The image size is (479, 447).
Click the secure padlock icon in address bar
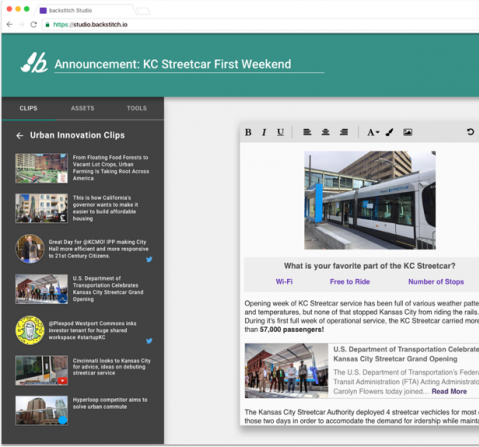pyautogui.click(x=47, y=25)
